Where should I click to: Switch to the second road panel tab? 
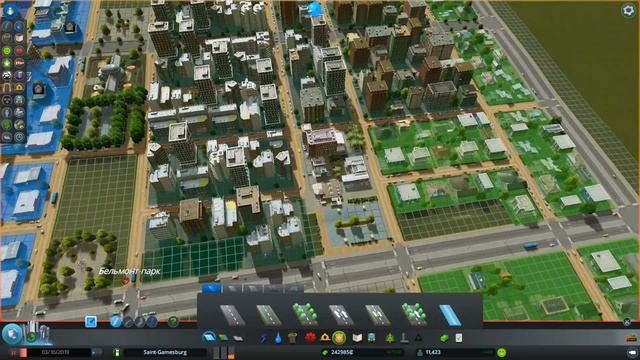(233, 289)
